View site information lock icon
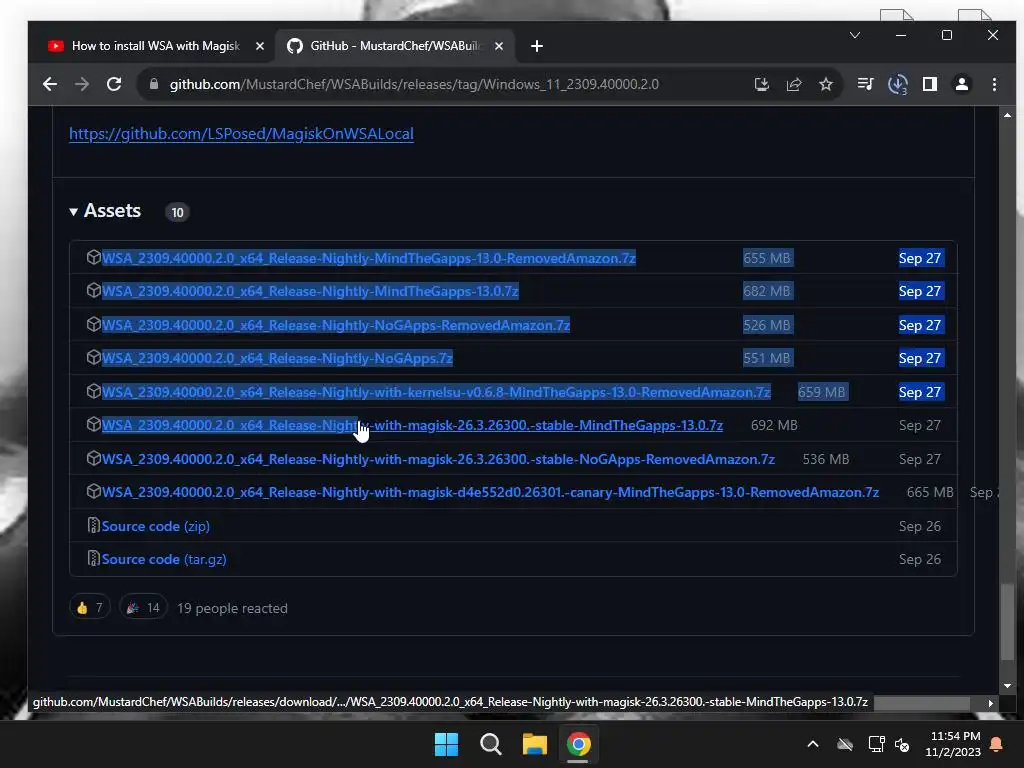This screenshot has height=768, width=1024. coord(153,84)
